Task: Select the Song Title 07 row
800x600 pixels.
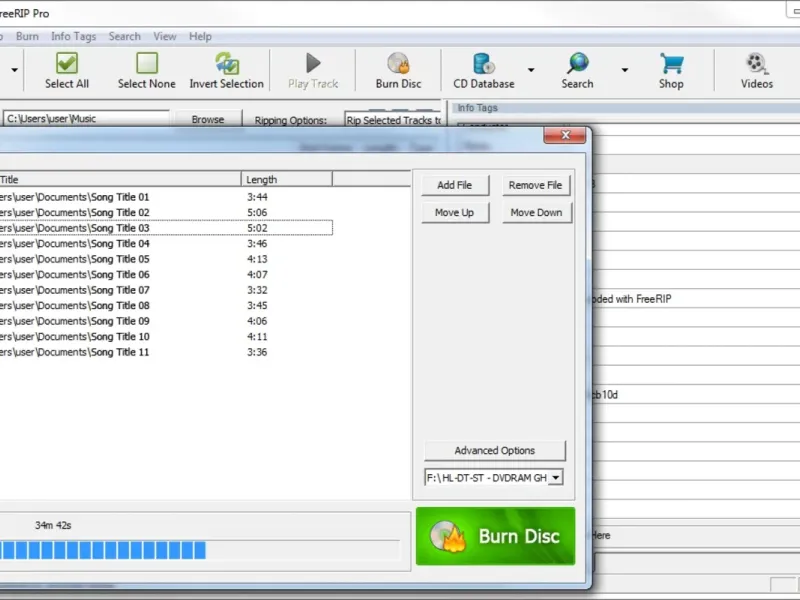Action: click(x=166, y=290)
